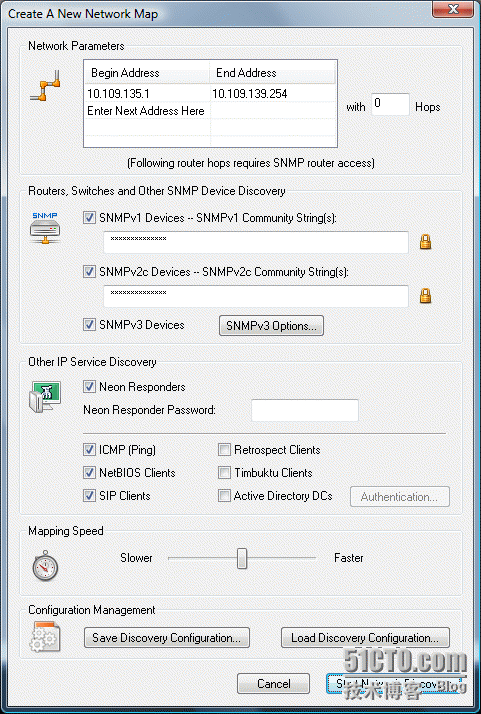Uncheck SNMPv1 Devices checkbox
This screenshot has width=481, height=714.
(x=89, y=218)
